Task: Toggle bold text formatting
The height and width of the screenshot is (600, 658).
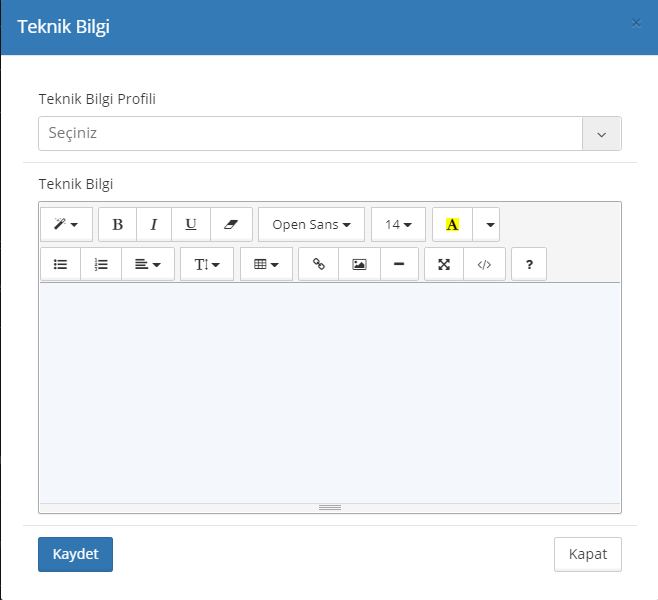Action: tap(117, 225)
